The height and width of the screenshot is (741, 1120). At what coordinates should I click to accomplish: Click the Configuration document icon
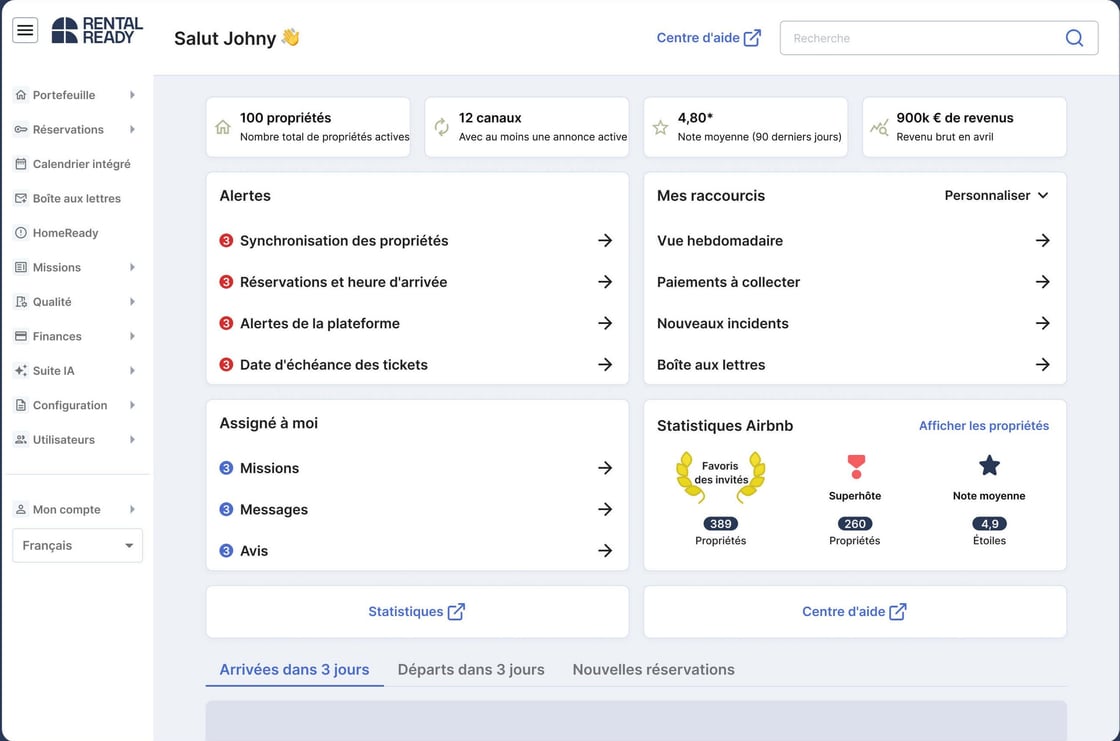(x=21, y=405)
